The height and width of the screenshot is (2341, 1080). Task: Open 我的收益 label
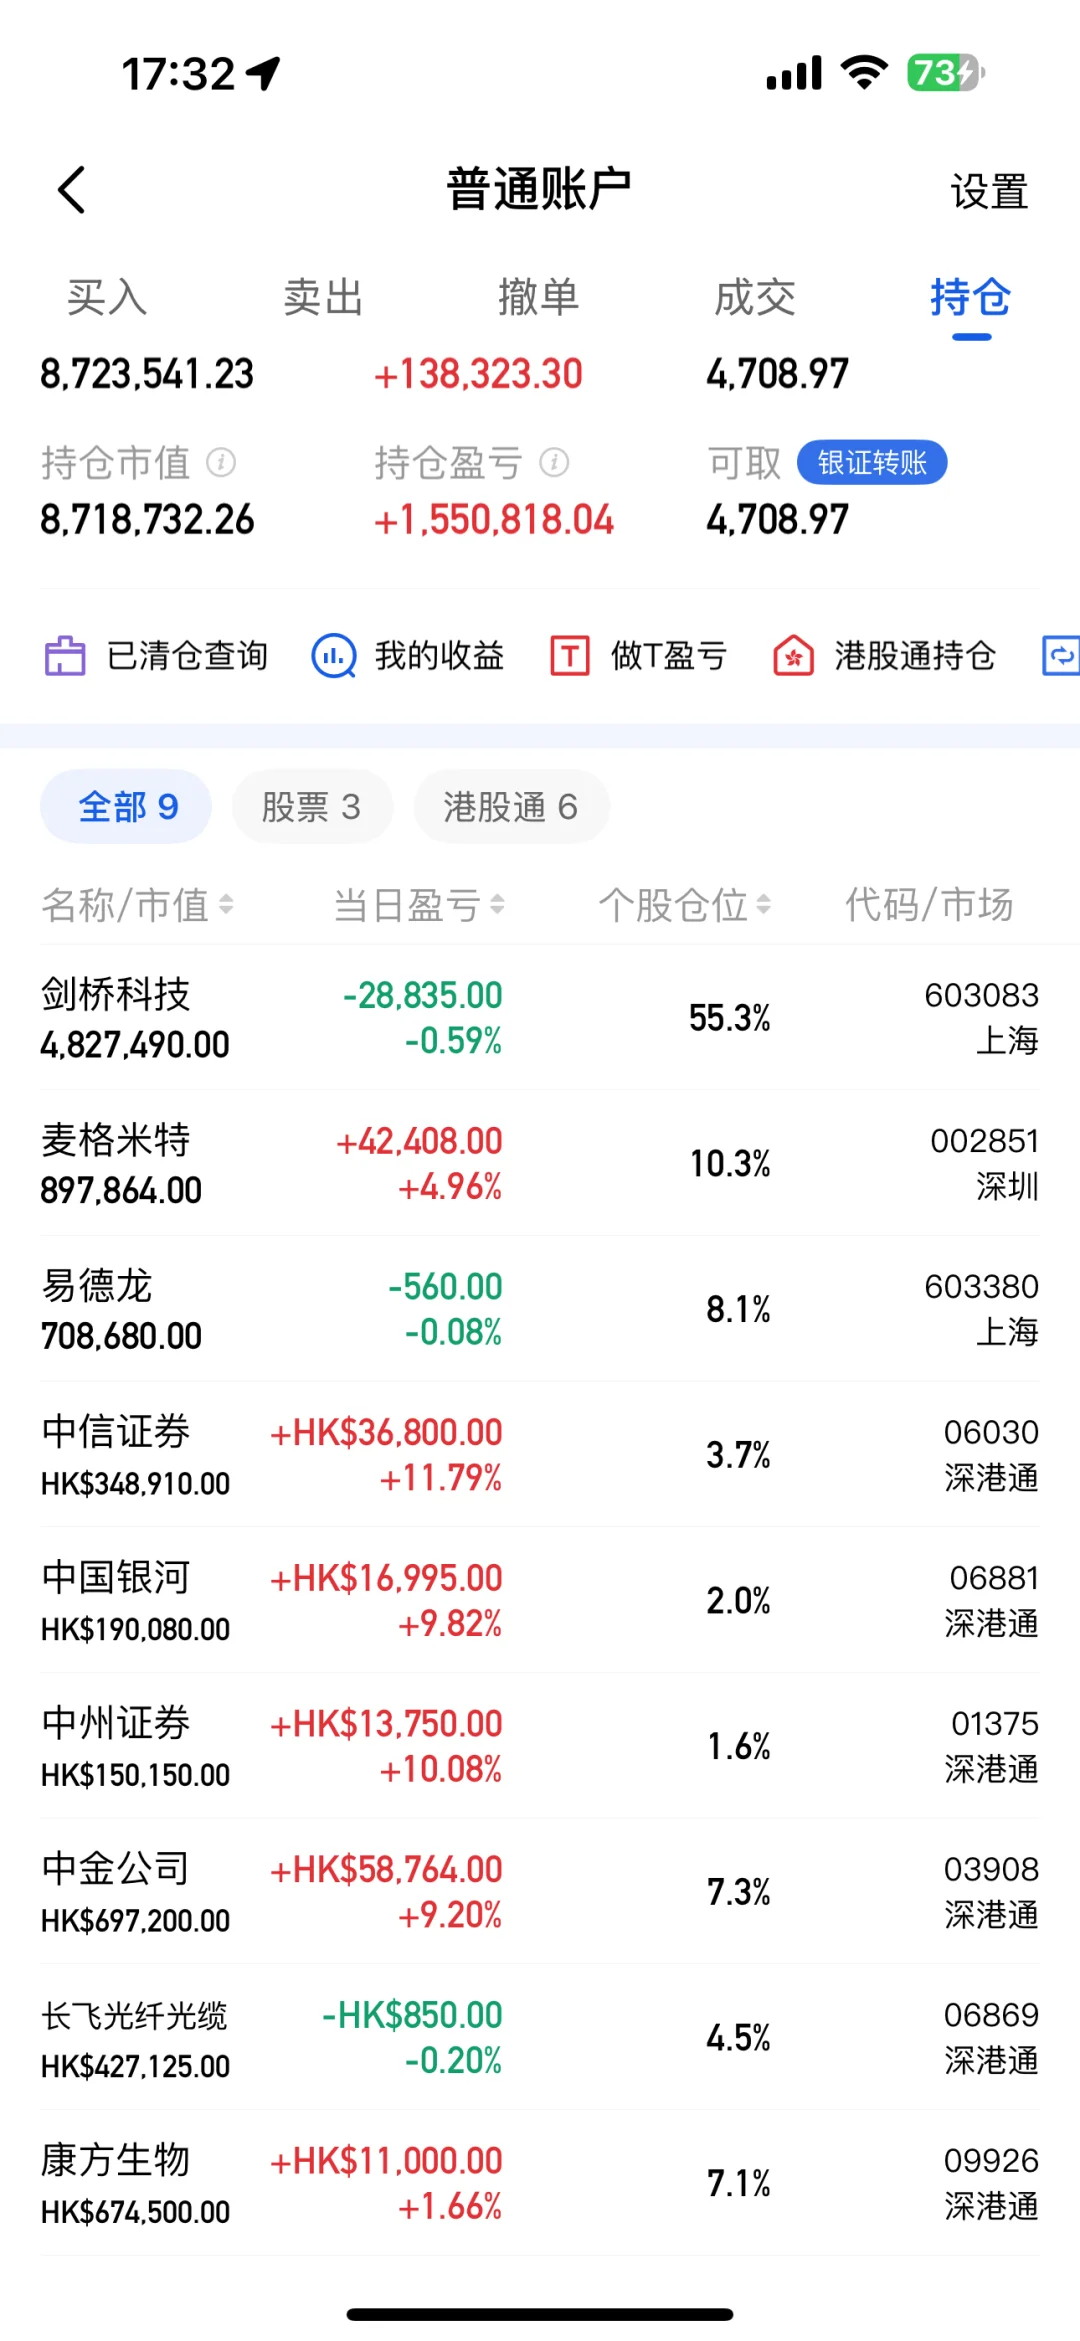[x=439, y=656]
